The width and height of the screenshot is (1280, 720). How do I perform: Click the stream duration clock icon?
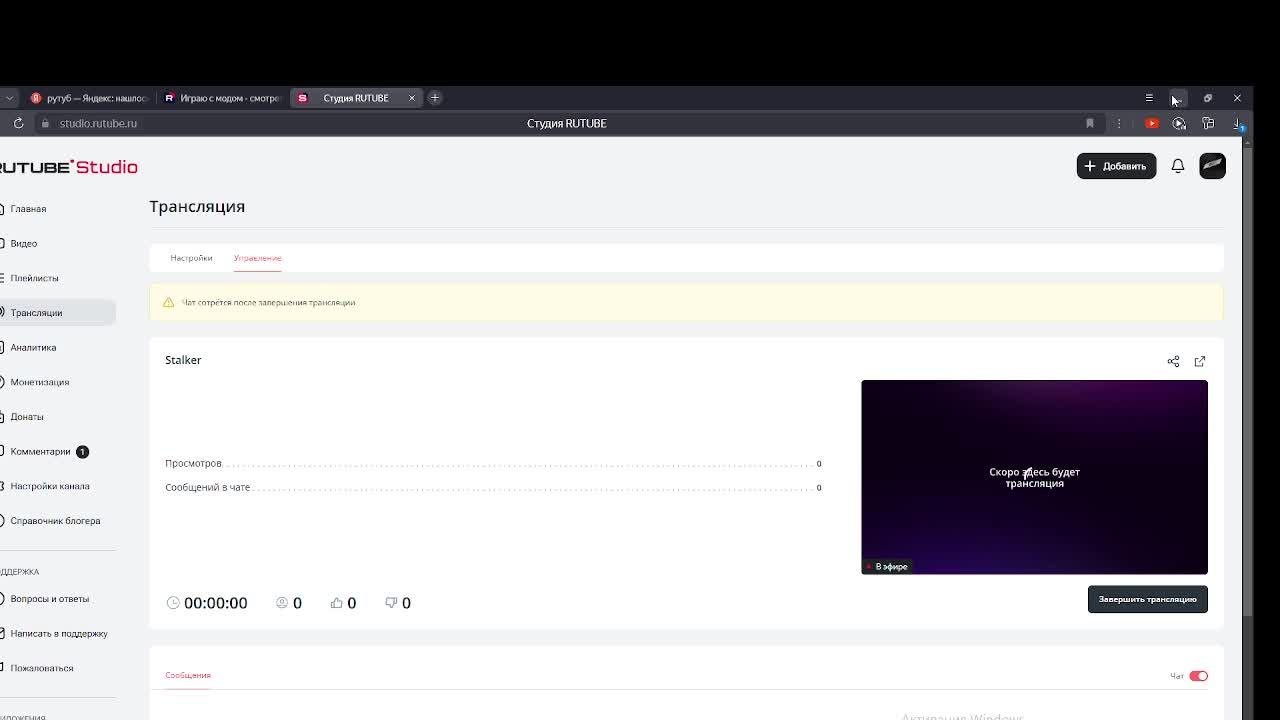(173, 603)
